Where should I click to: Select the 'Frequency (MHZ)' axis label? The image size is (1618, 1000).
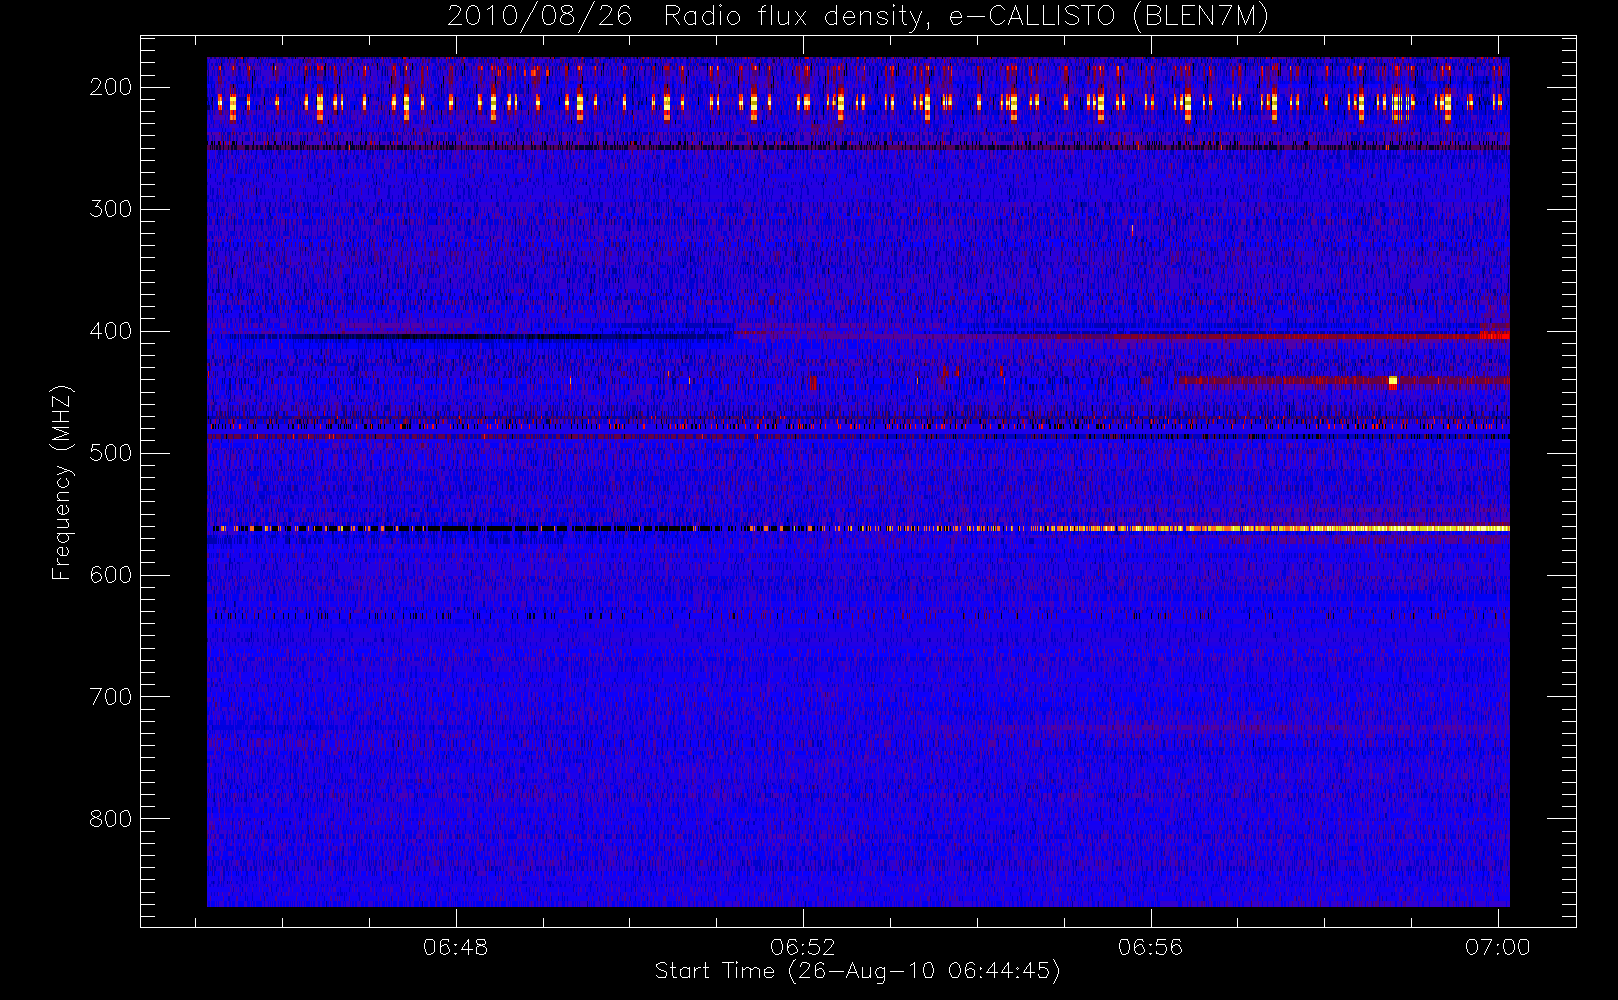click(62, 482)
